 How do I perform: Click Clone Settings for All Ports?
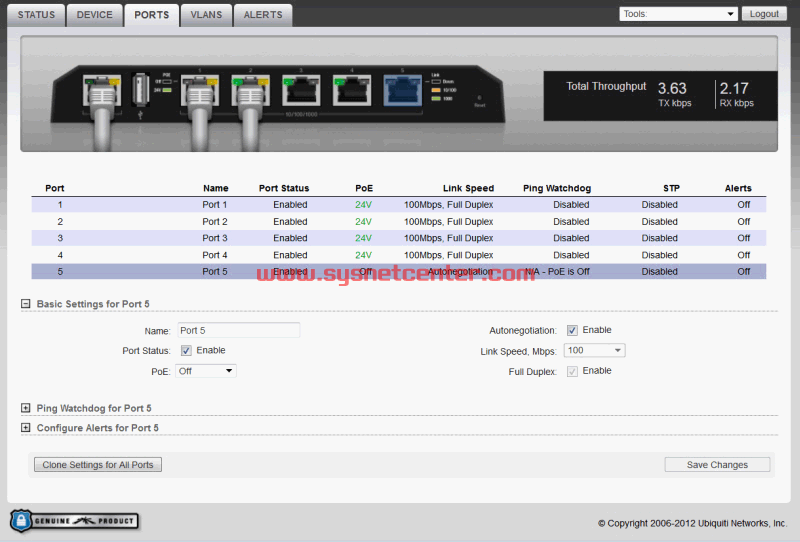click(x=97, y=465)
